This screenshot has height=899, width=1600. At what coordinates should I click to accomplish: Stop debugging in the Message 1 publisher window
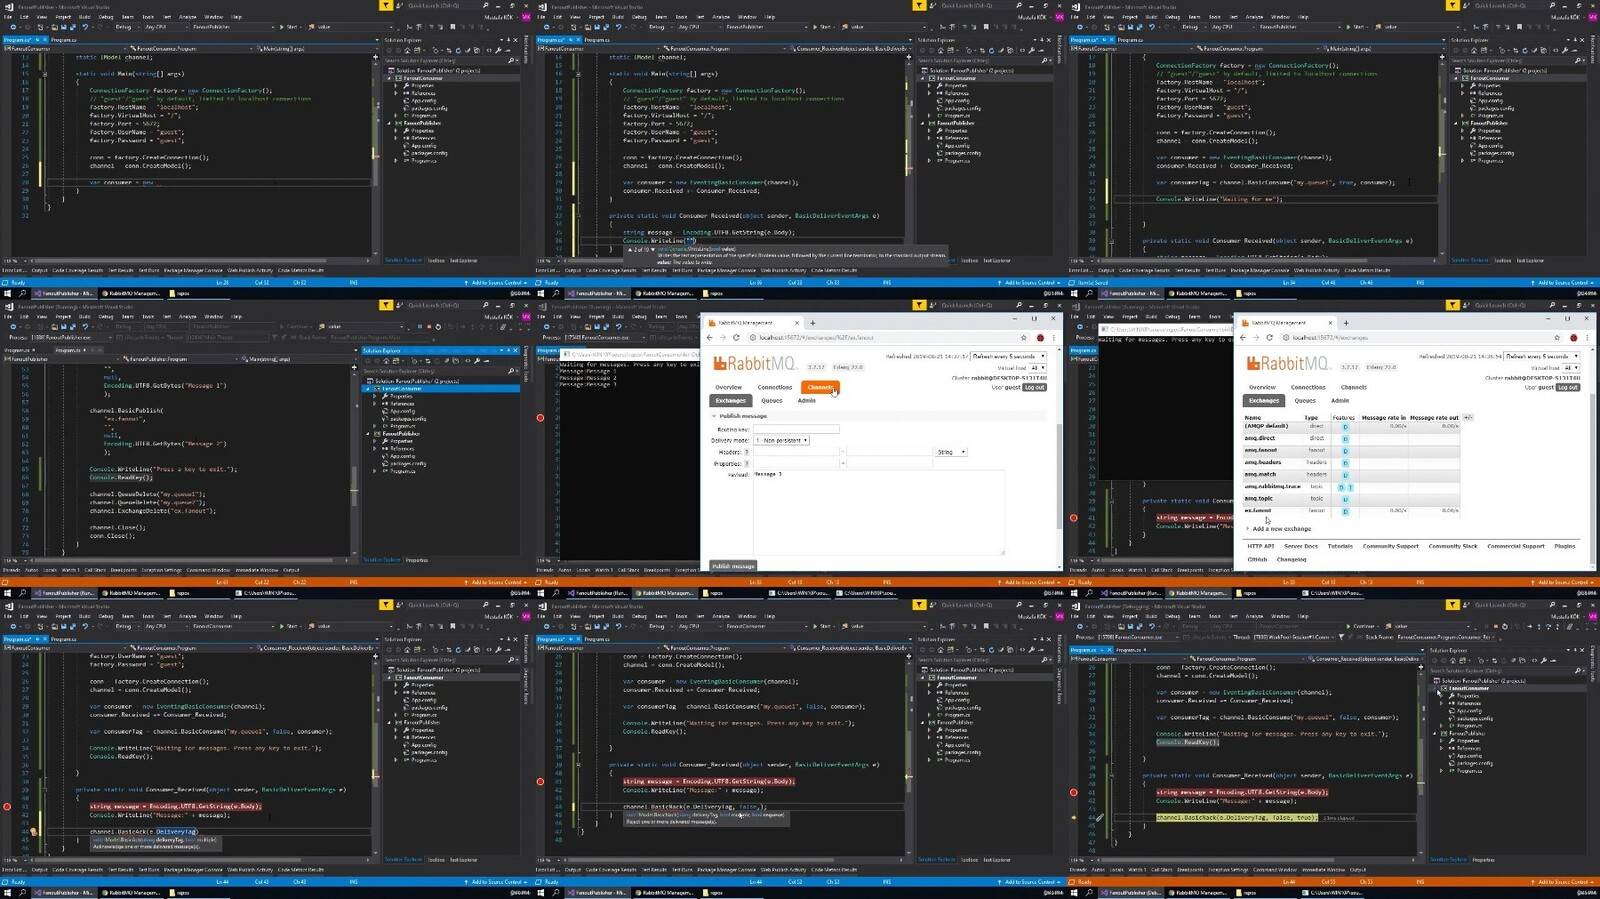[429, 326]
